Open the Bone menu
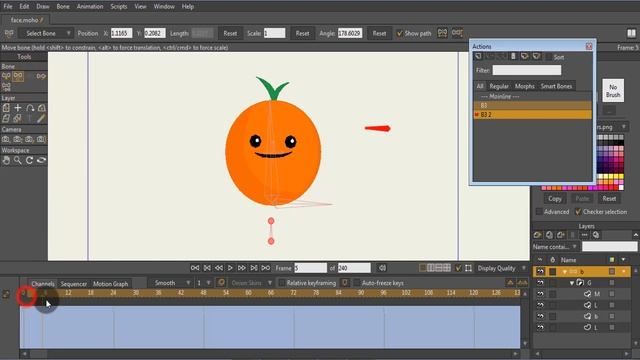 click(x=63, y=7)
